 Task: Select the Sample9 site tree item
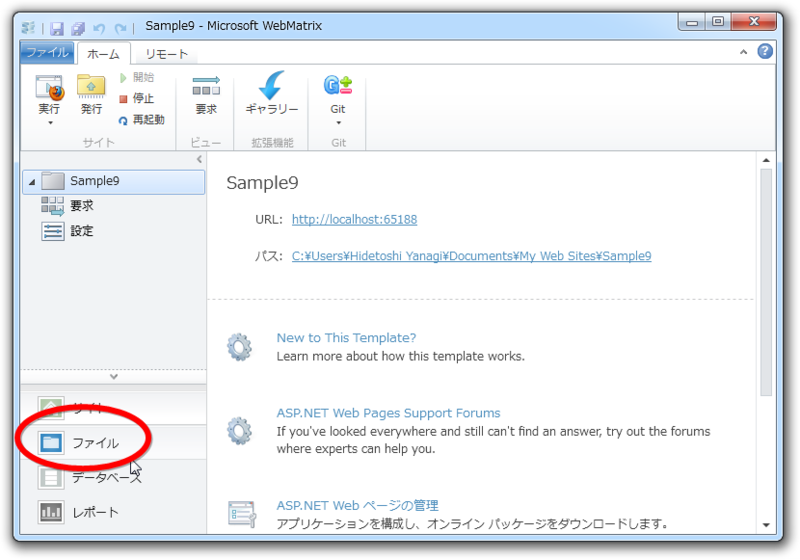(114, 182)
